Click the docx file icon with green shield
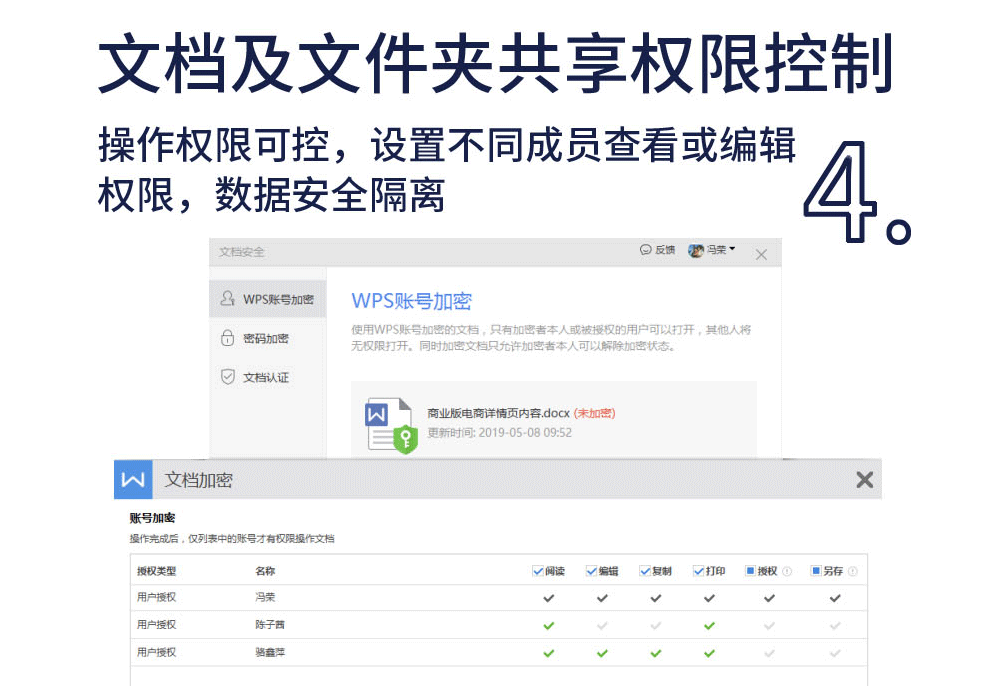The image size is (1000, 686). click(x=390, y=425)
